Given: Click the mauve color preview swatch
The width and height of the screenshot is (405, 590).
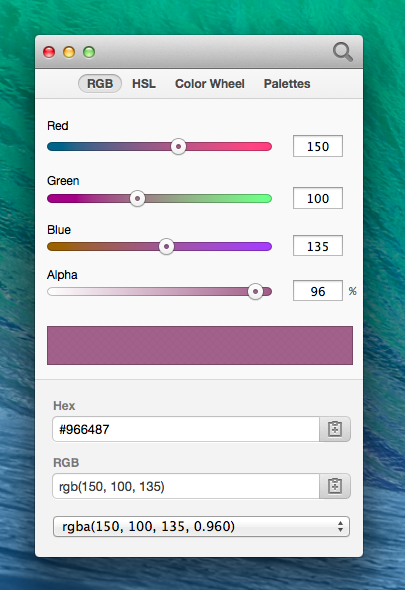Looking at the screenshot, I should pos(200,345).
